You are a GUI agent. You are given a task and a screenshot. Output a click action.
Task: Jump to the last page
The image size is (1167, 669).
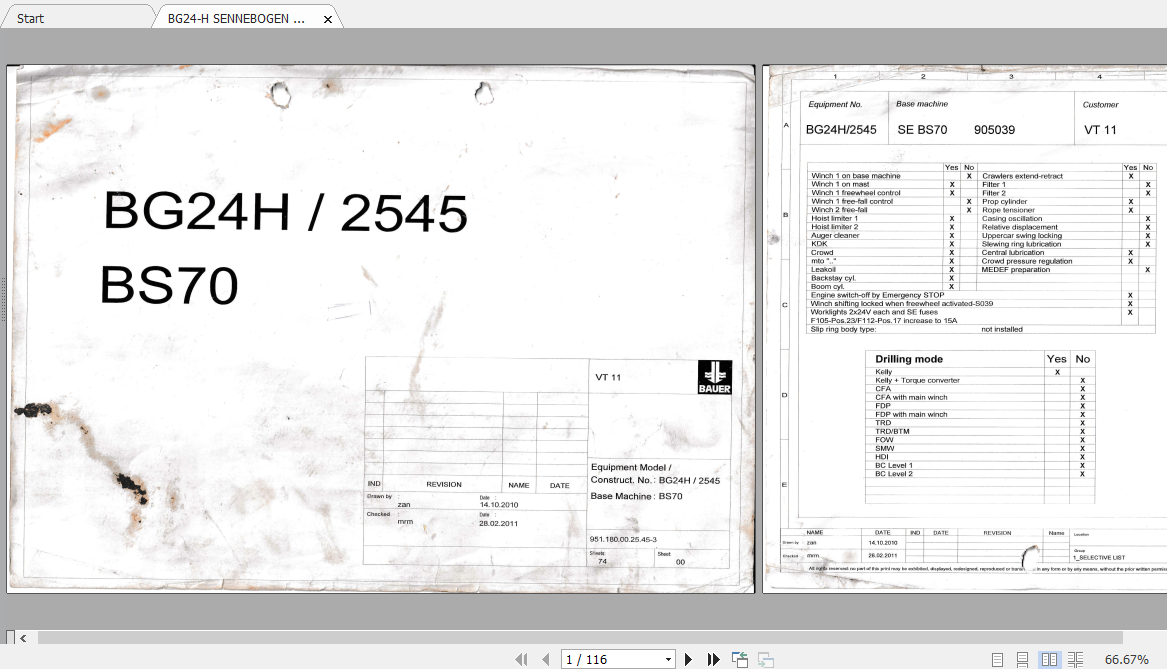[712, 659]
